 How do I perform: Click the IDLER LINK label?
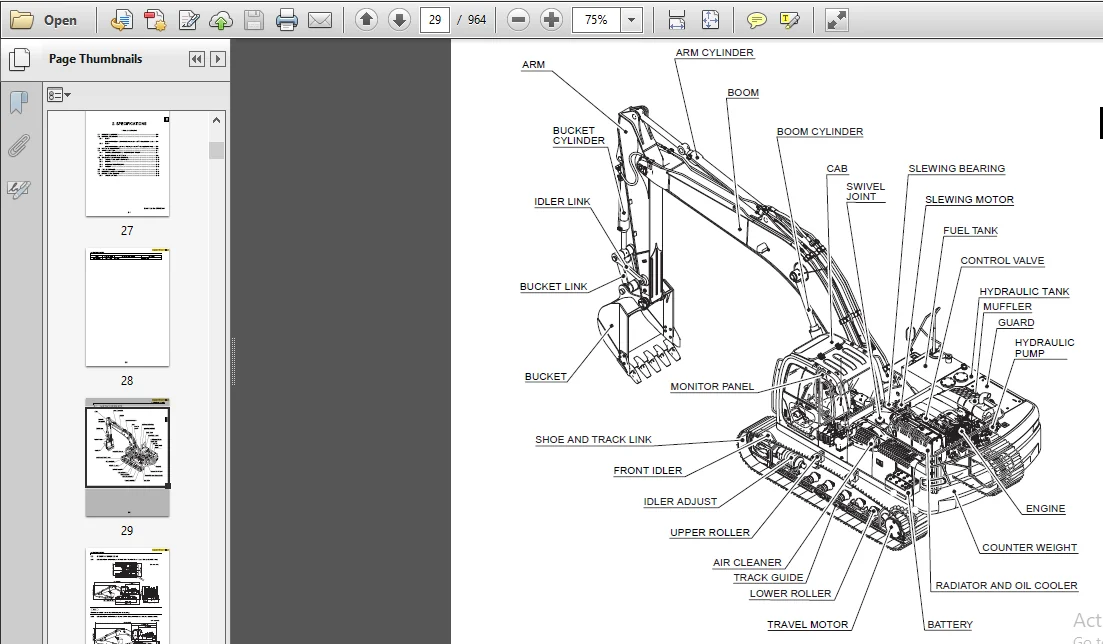562,201
